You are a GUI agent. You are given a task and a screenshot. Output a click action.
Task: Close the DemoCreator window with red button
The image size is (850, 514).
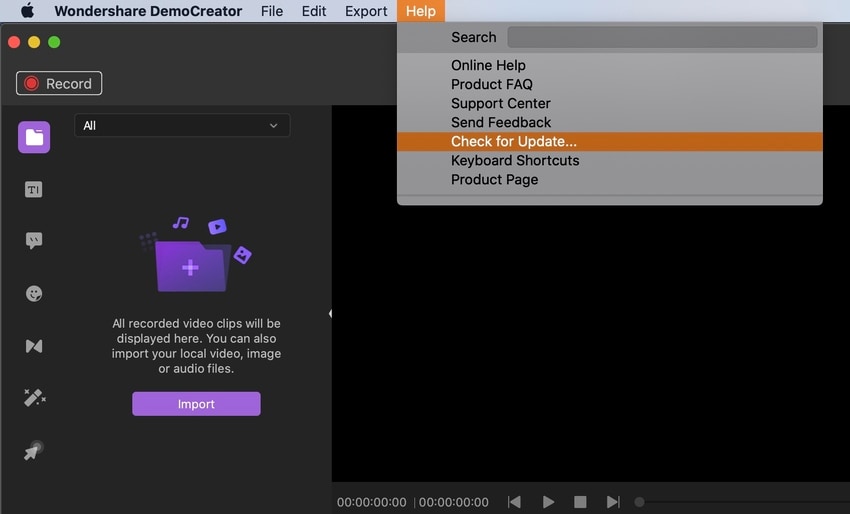14,42
